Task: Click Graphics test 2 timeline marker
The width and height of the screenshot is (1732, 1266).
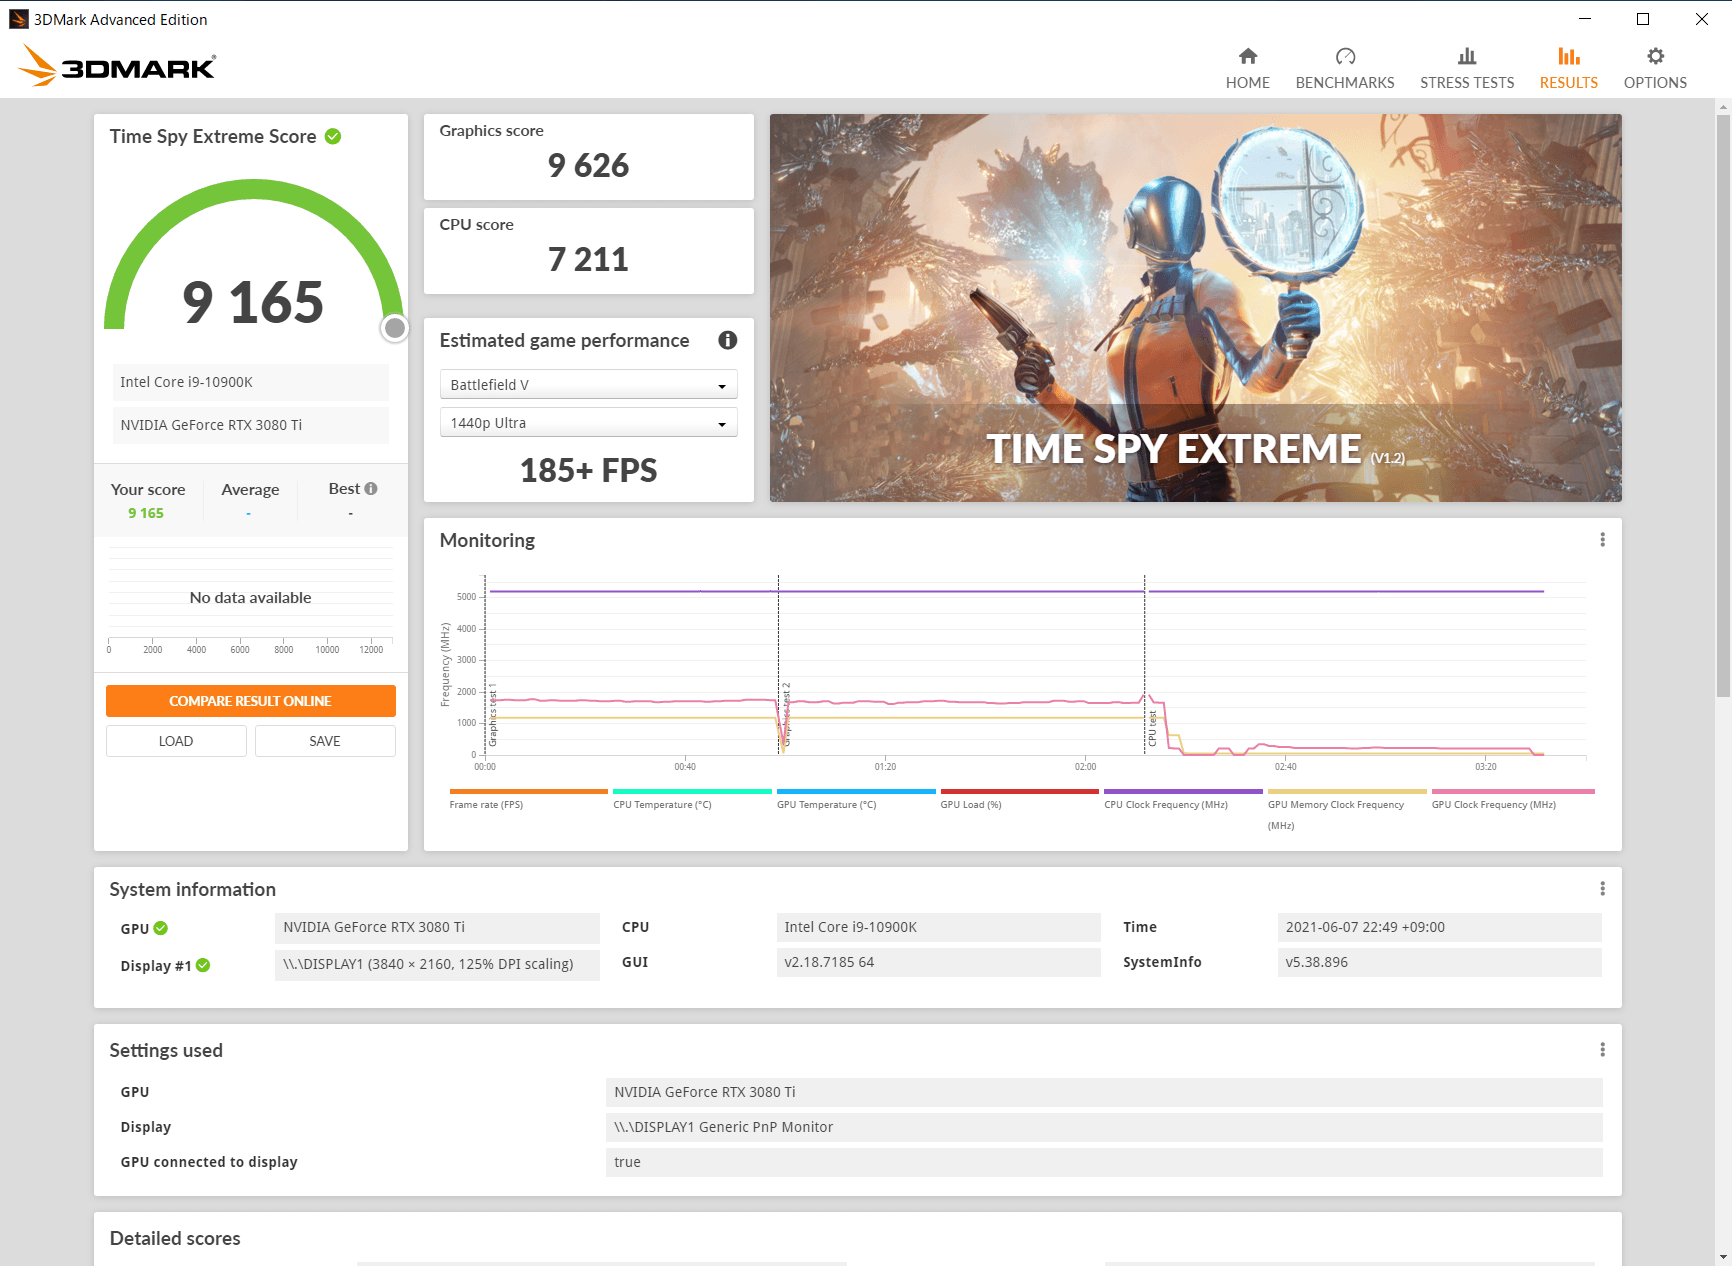Action: coord(786,715)
